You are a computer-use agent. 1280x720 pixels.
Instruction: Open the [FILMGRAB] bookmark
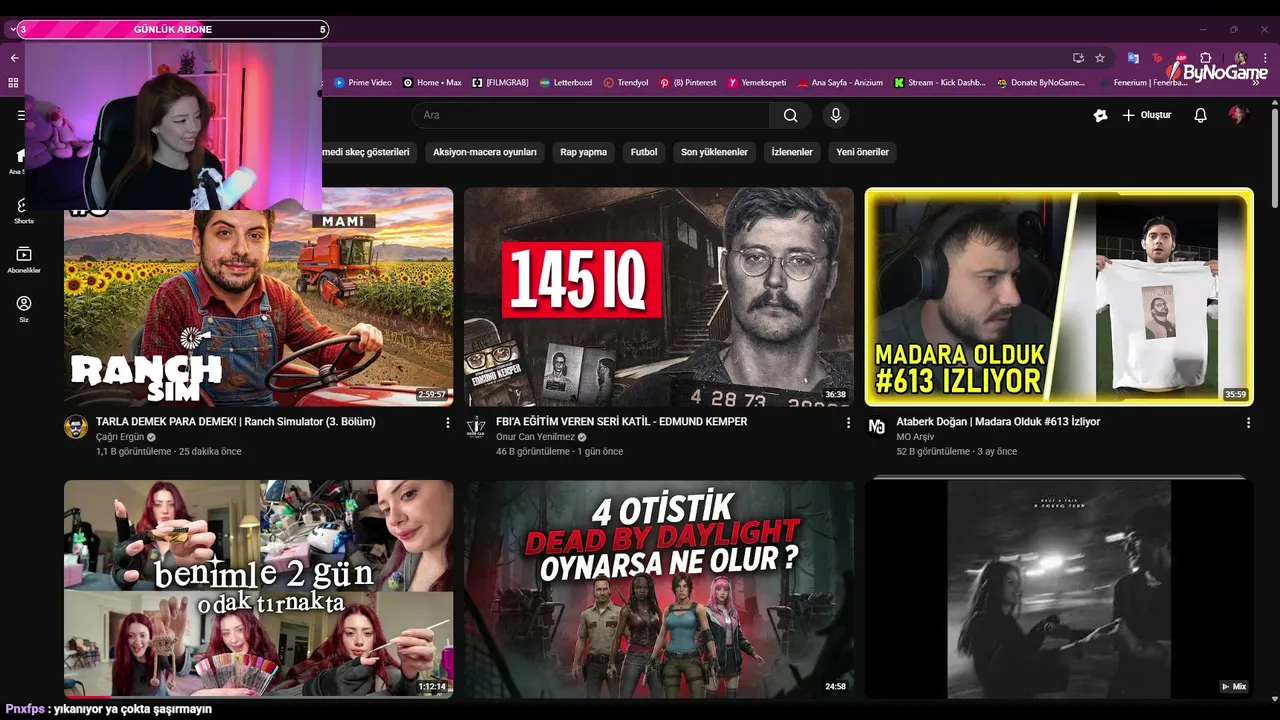point(501,83)
